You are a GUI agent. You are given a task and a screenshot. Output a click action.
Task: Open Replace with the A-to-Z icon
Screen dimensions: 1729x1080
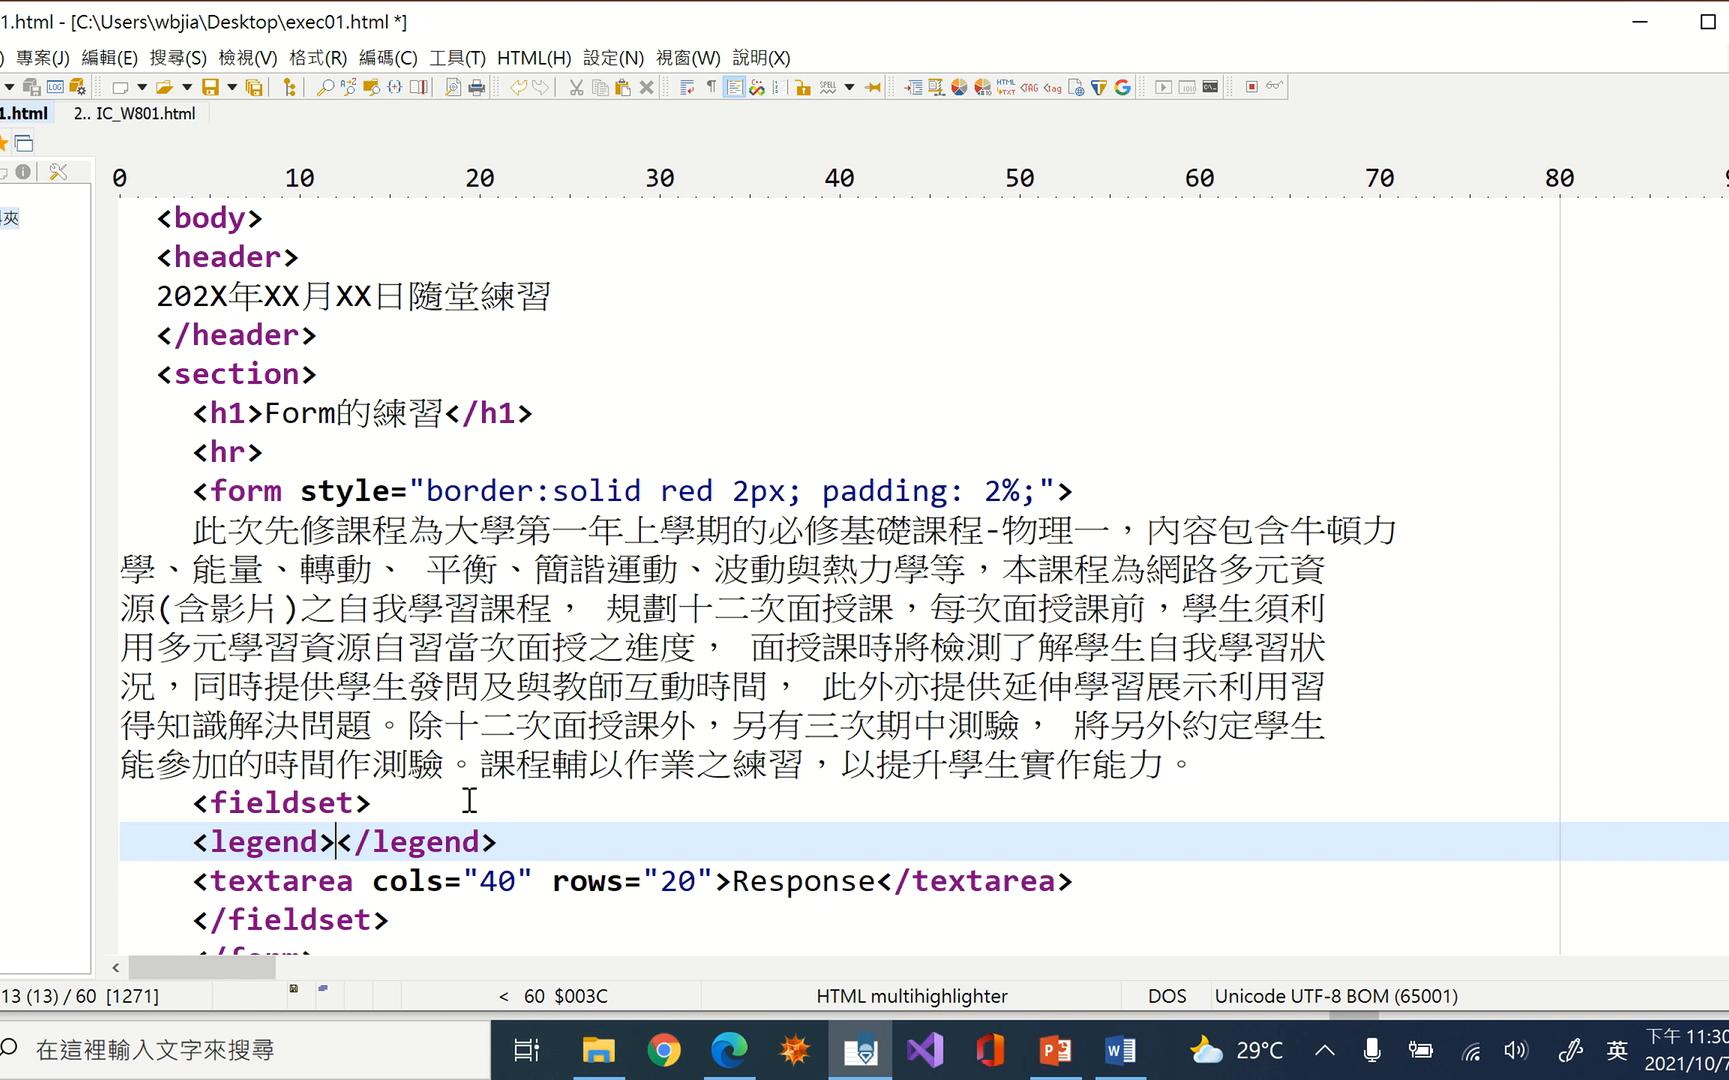coord(348,87)
